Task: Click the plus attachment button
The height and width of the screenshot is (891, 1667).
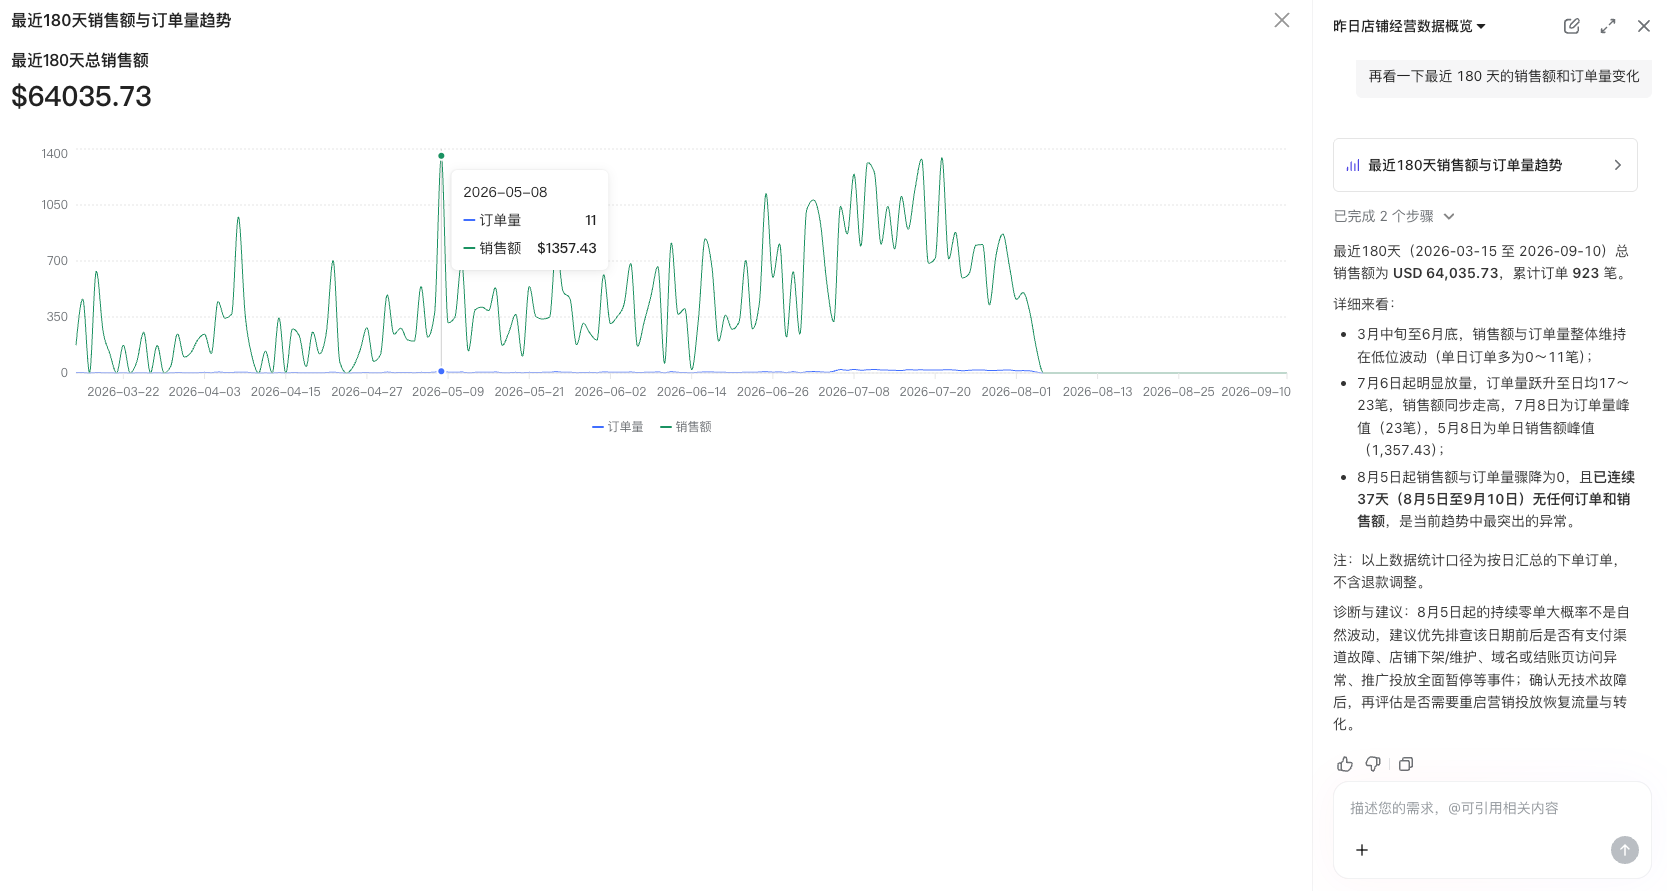Action: 1361,850
